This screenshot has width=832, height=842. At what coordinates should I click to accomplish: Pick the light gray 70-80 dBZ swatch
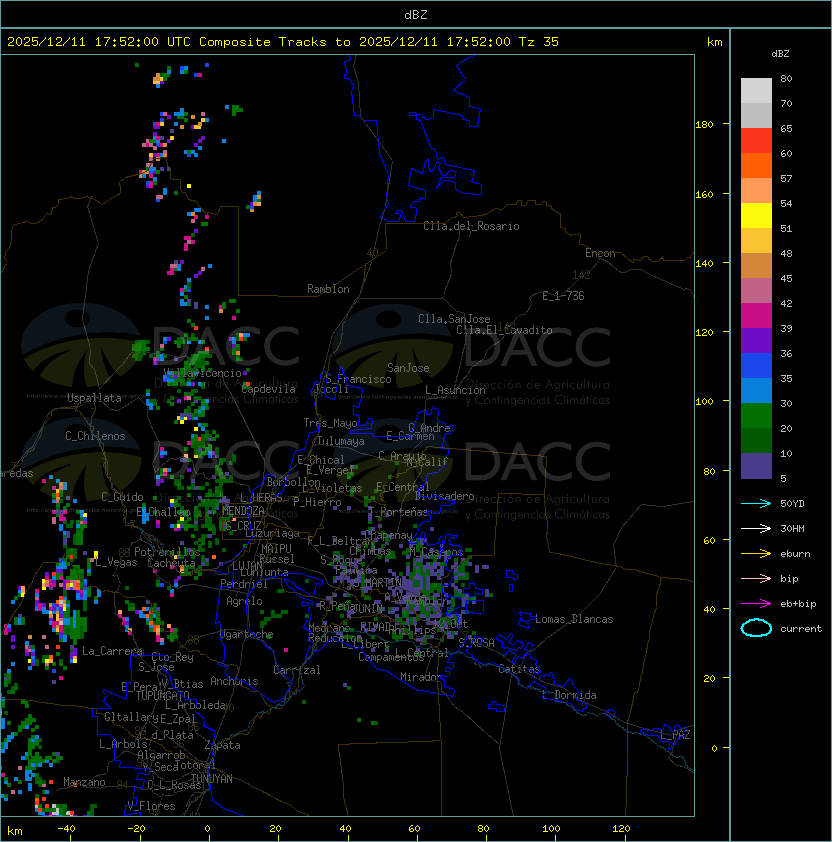(756, 90)
